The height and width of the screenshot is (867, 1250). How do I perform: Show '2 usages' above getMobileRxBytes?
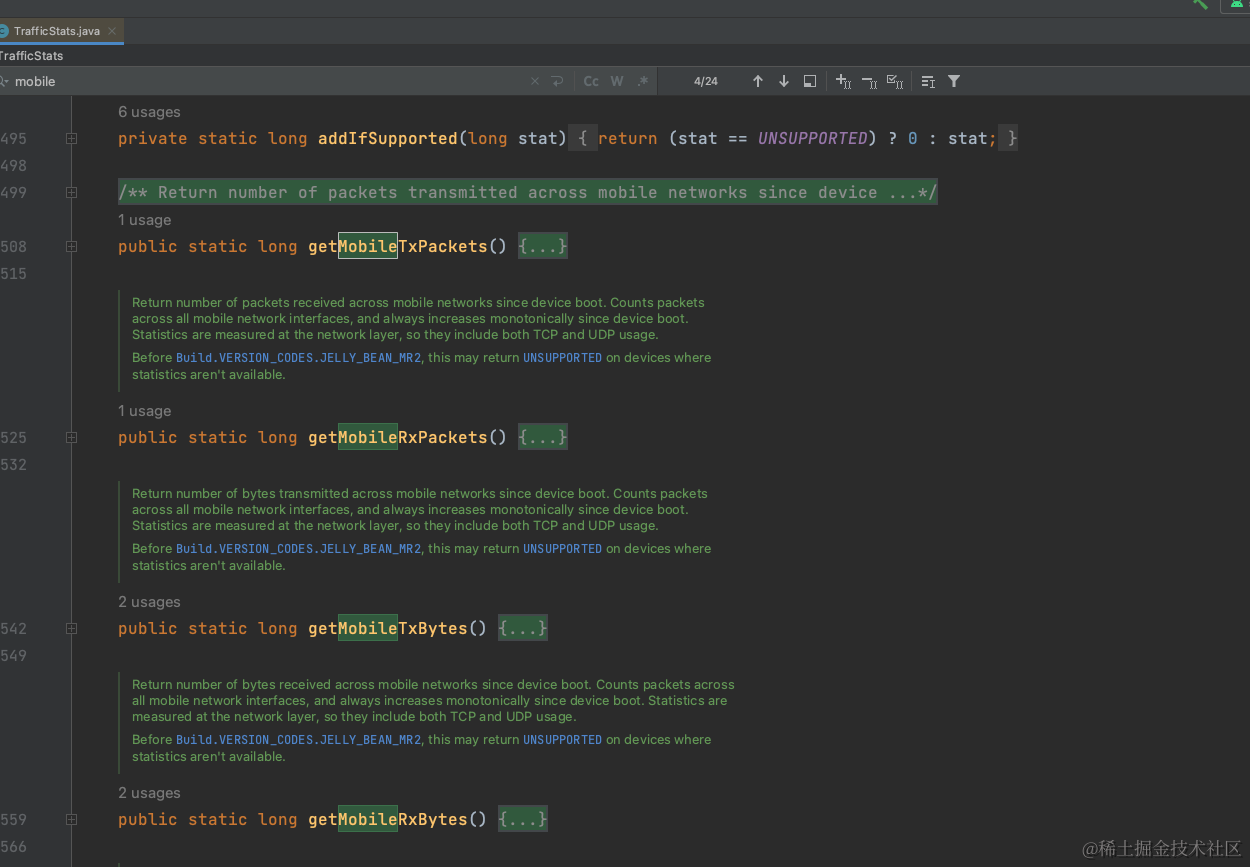[149, 793]
